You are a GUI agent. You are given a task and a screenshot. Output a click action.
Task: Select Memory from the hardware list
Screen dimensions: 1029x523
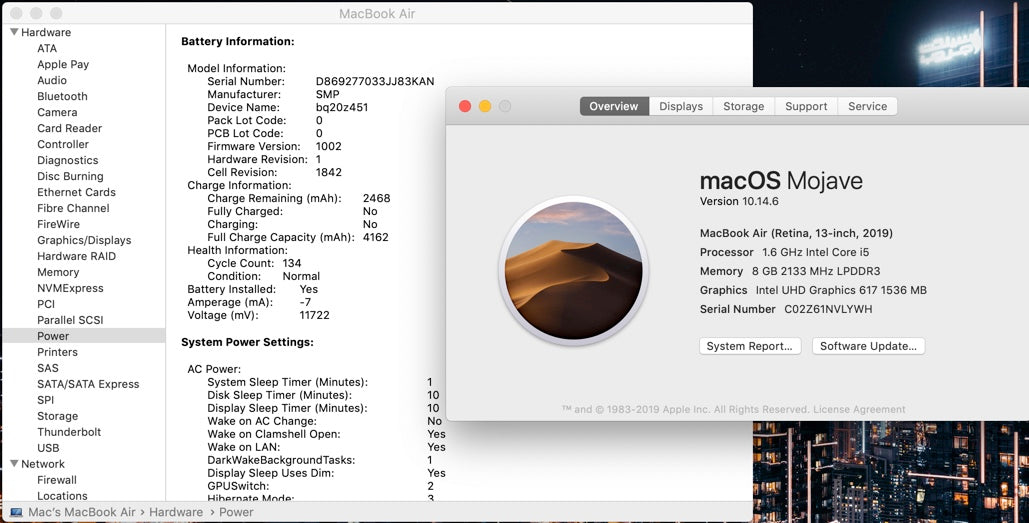click(58, 272)
